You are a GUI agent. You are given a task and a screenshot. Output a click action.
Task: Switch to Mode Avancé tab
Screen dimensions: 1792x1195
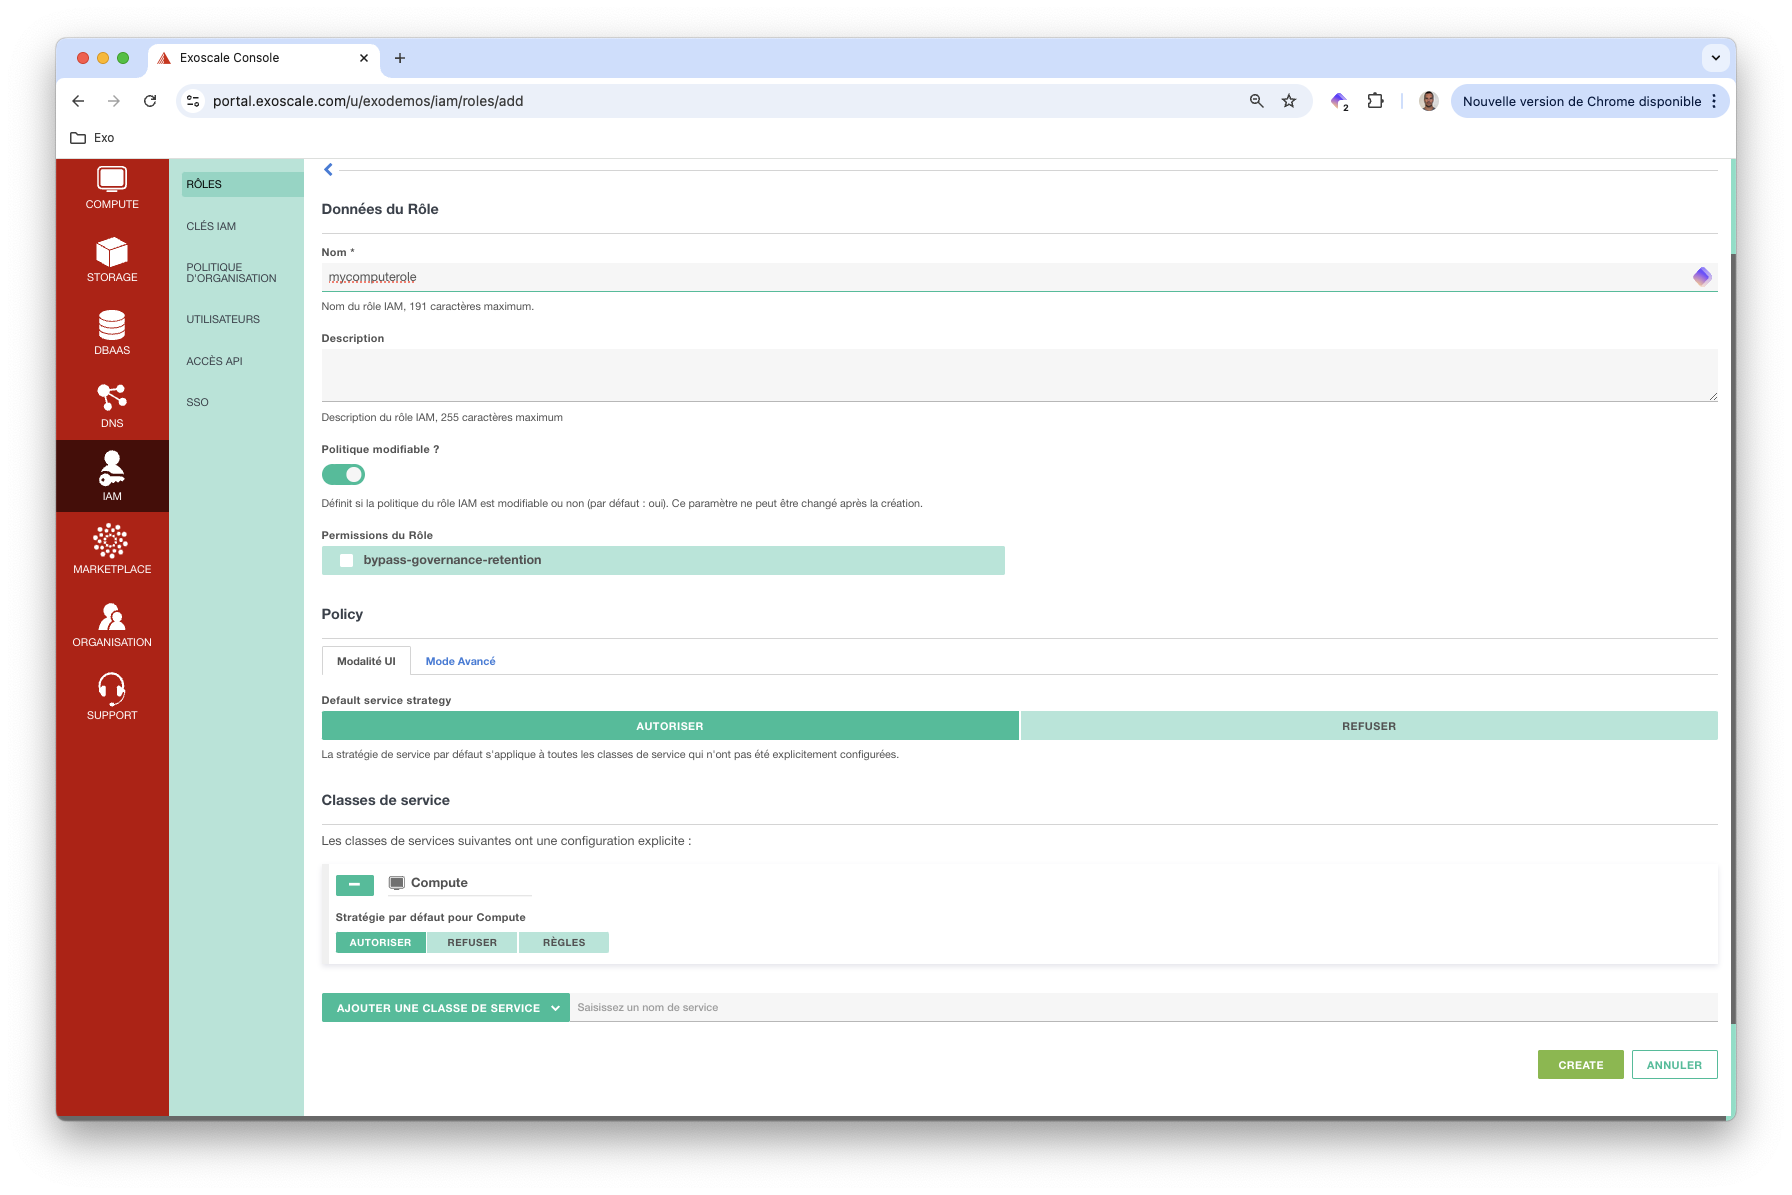[x=460, y=661]
